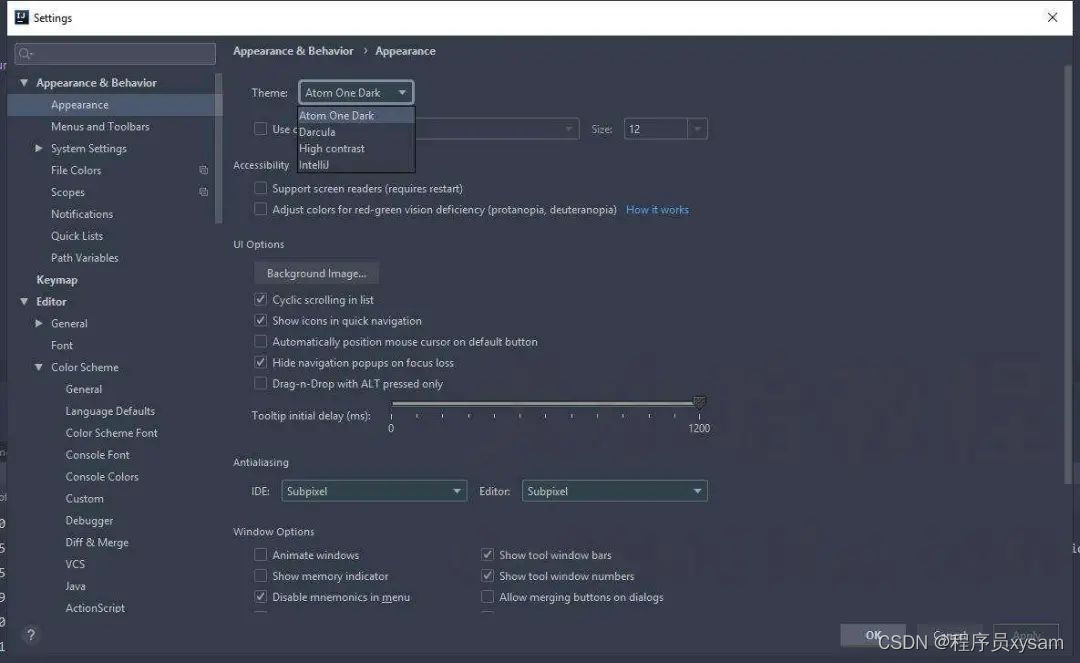Open Keymap settings page

pos(56,280)
